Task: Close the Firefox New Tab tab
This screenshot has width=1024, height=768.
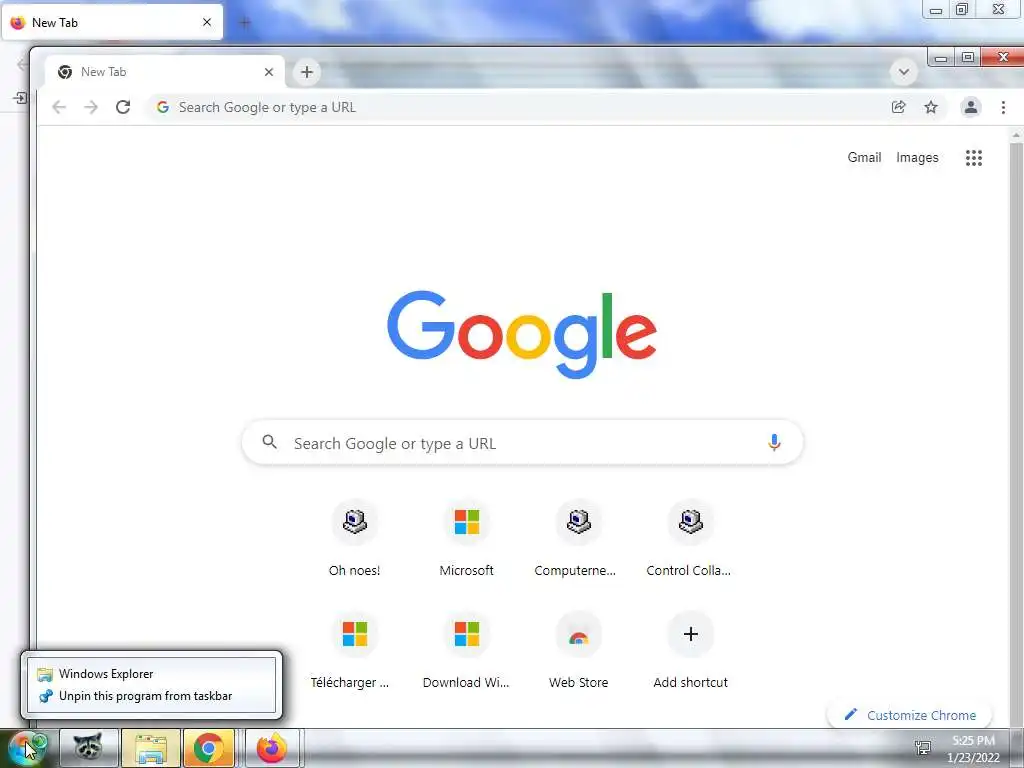Action: click(206, 22)
